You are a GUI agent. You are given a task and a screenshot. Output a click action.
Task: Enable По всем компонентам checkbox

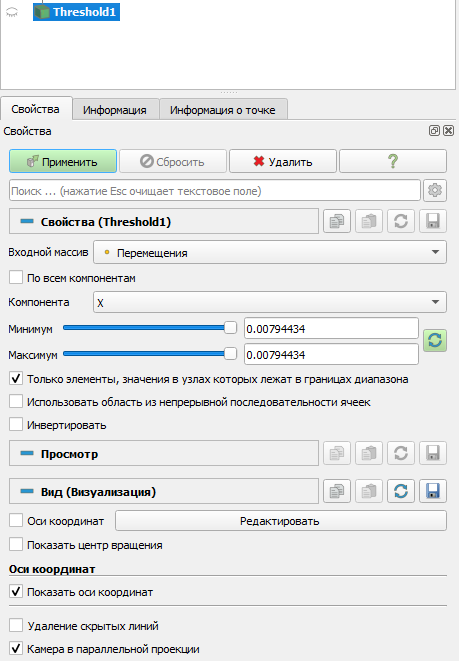(x=16, y=278)
